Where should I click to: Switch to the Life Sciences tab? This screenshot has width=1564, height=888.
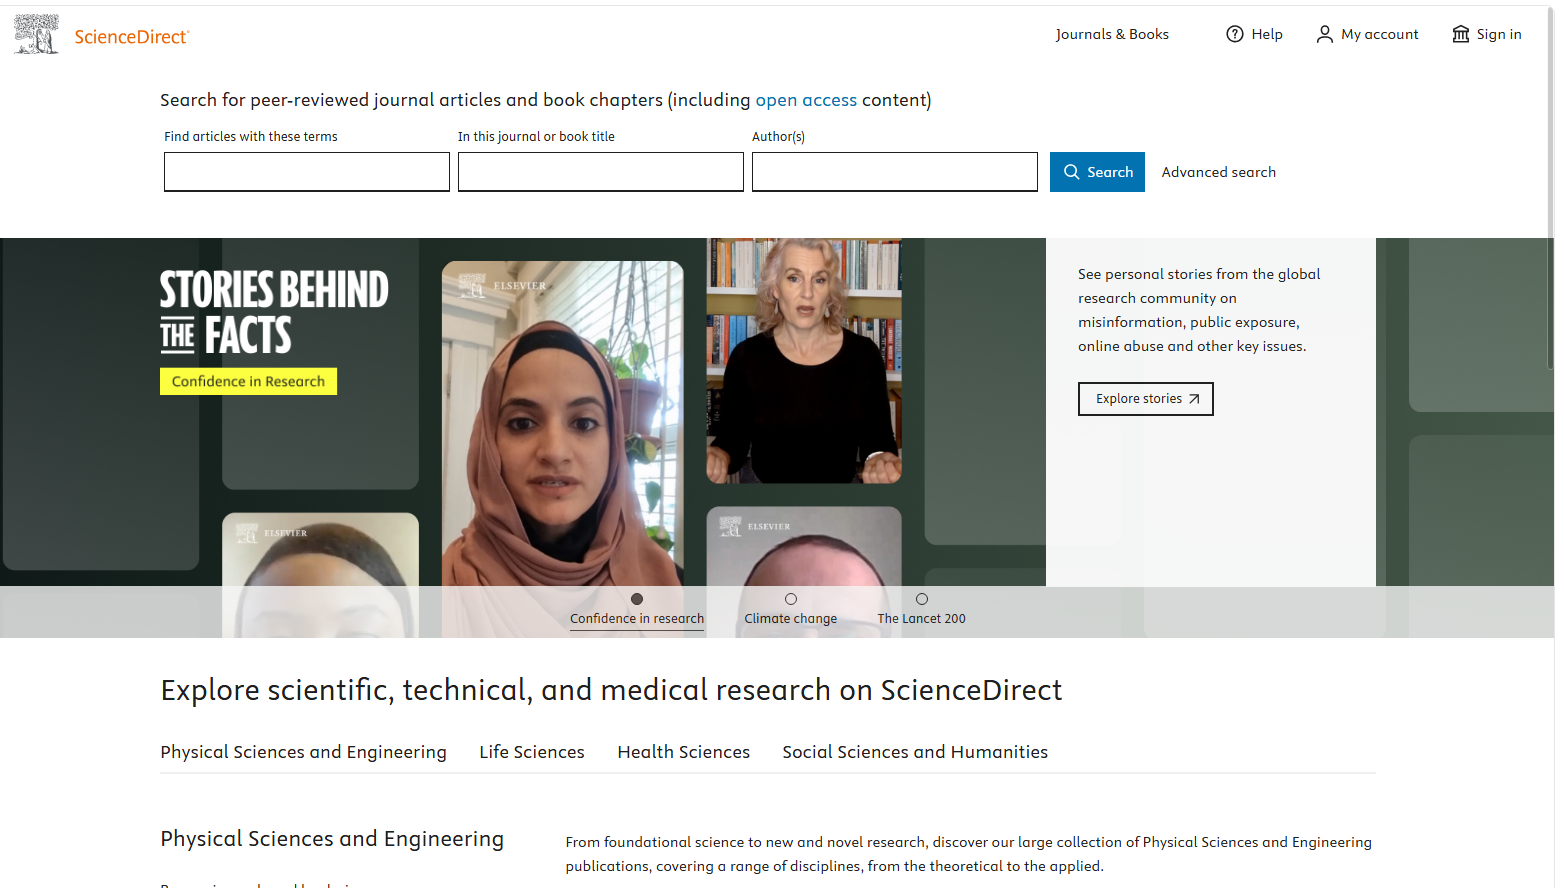pos(531,751)
